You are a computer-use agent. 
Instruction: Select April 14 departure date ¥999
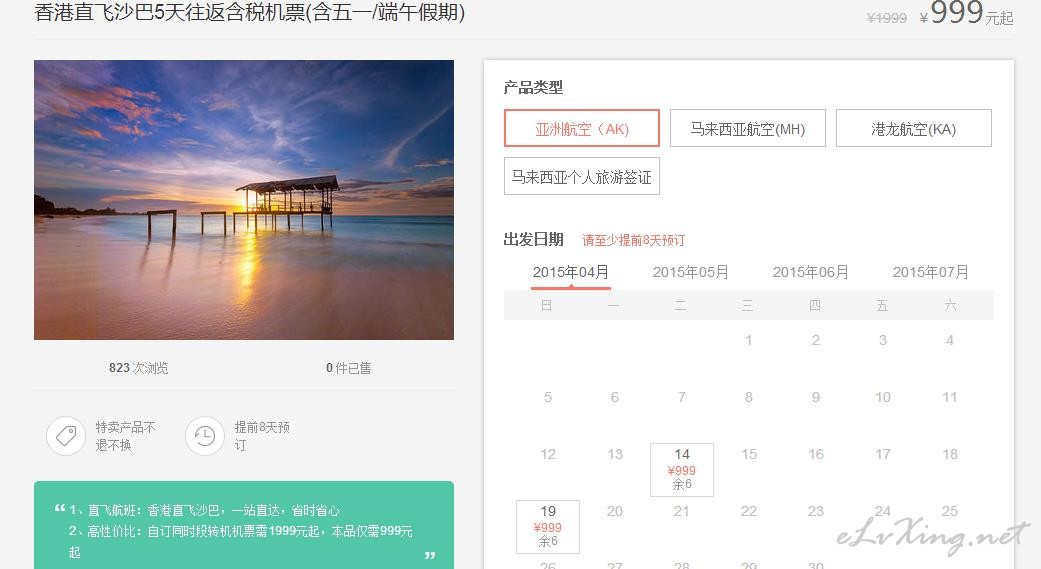coord(682,470)
